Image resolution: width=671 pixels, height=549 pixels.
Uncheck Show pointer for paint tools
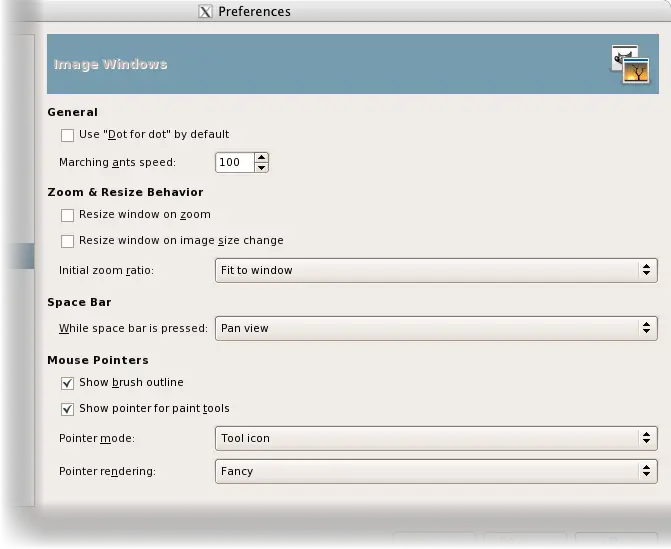(67, 409)
